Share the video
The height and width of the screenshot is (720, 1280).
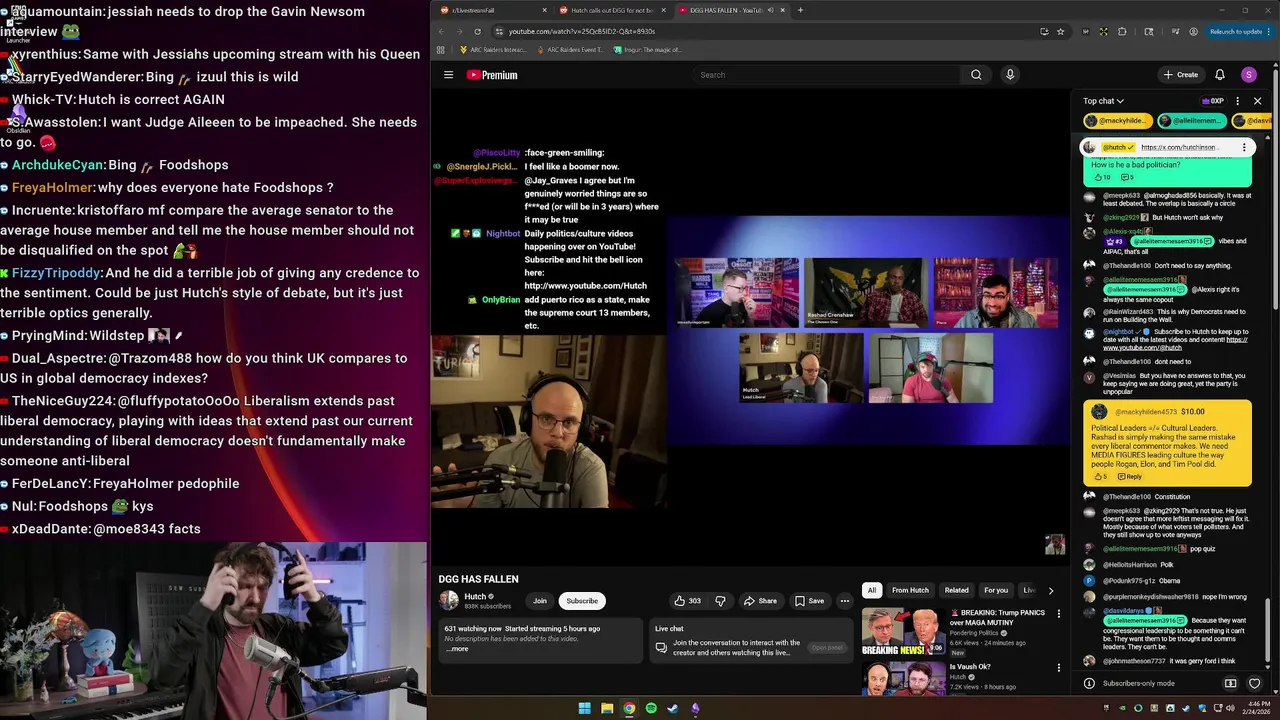click(760, 601)
